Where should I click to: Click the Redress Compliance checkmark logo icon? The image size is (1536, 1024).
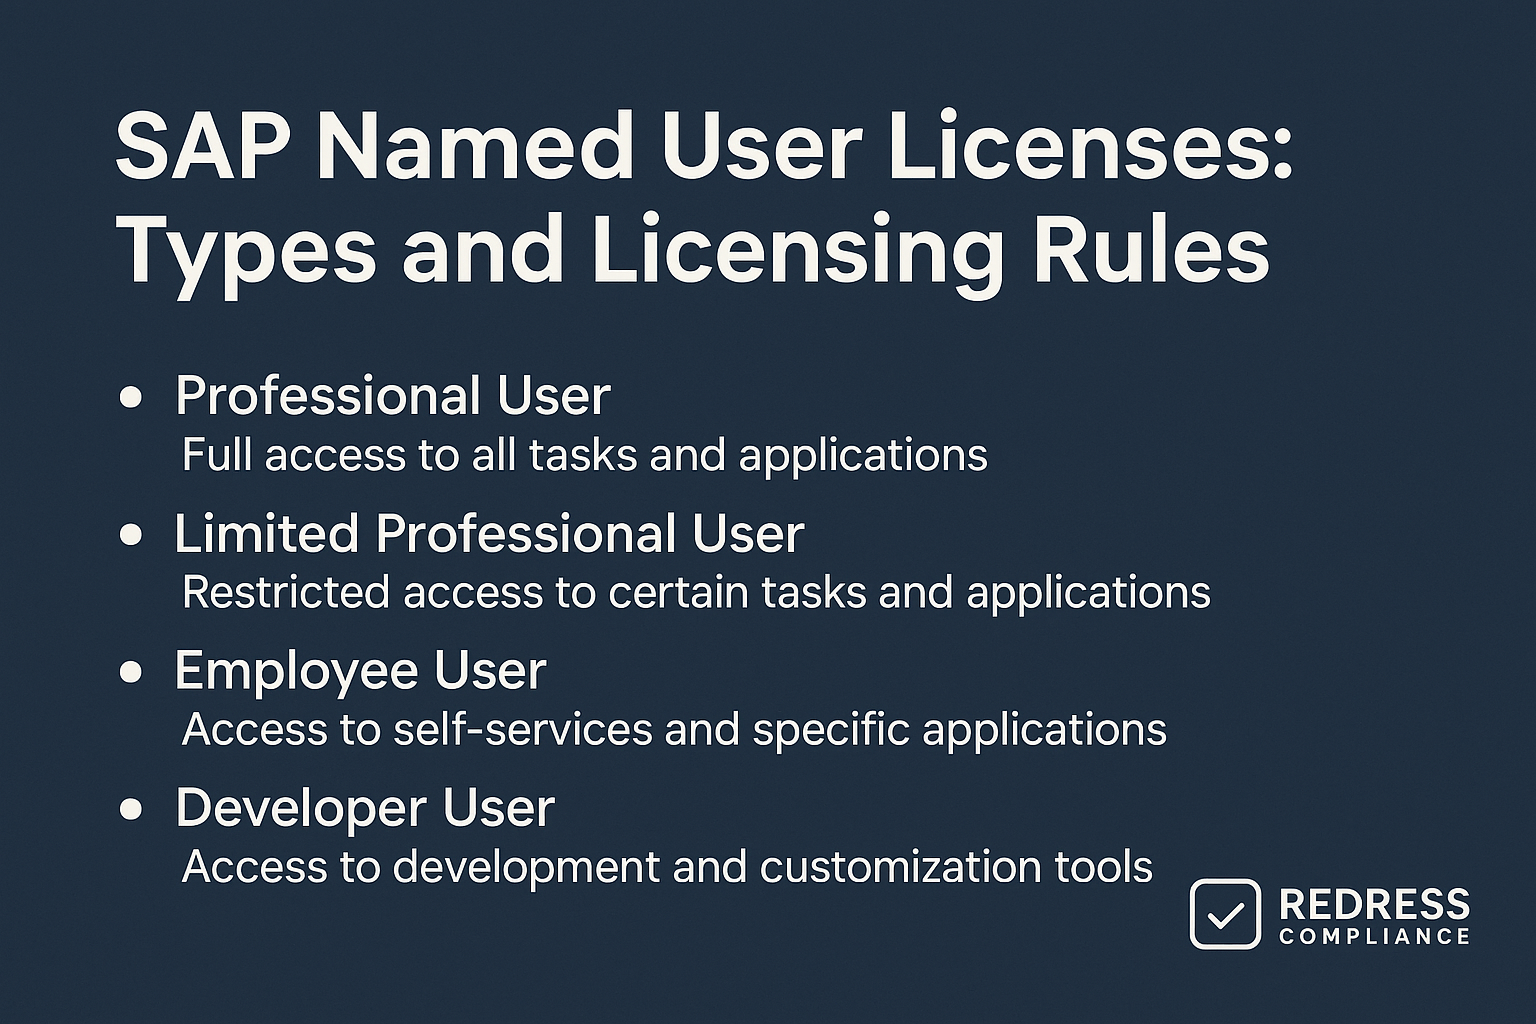[x=1224, y=914]
